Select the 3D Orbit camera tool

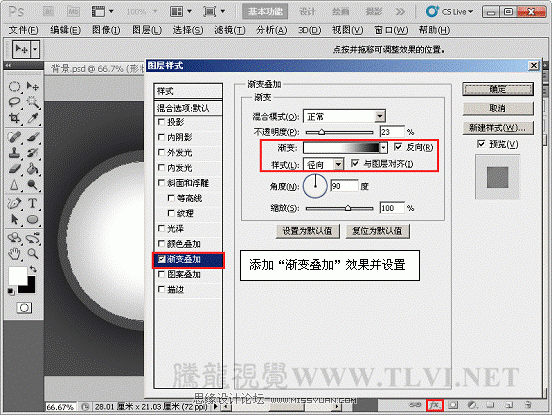click(x=33, y=238)
